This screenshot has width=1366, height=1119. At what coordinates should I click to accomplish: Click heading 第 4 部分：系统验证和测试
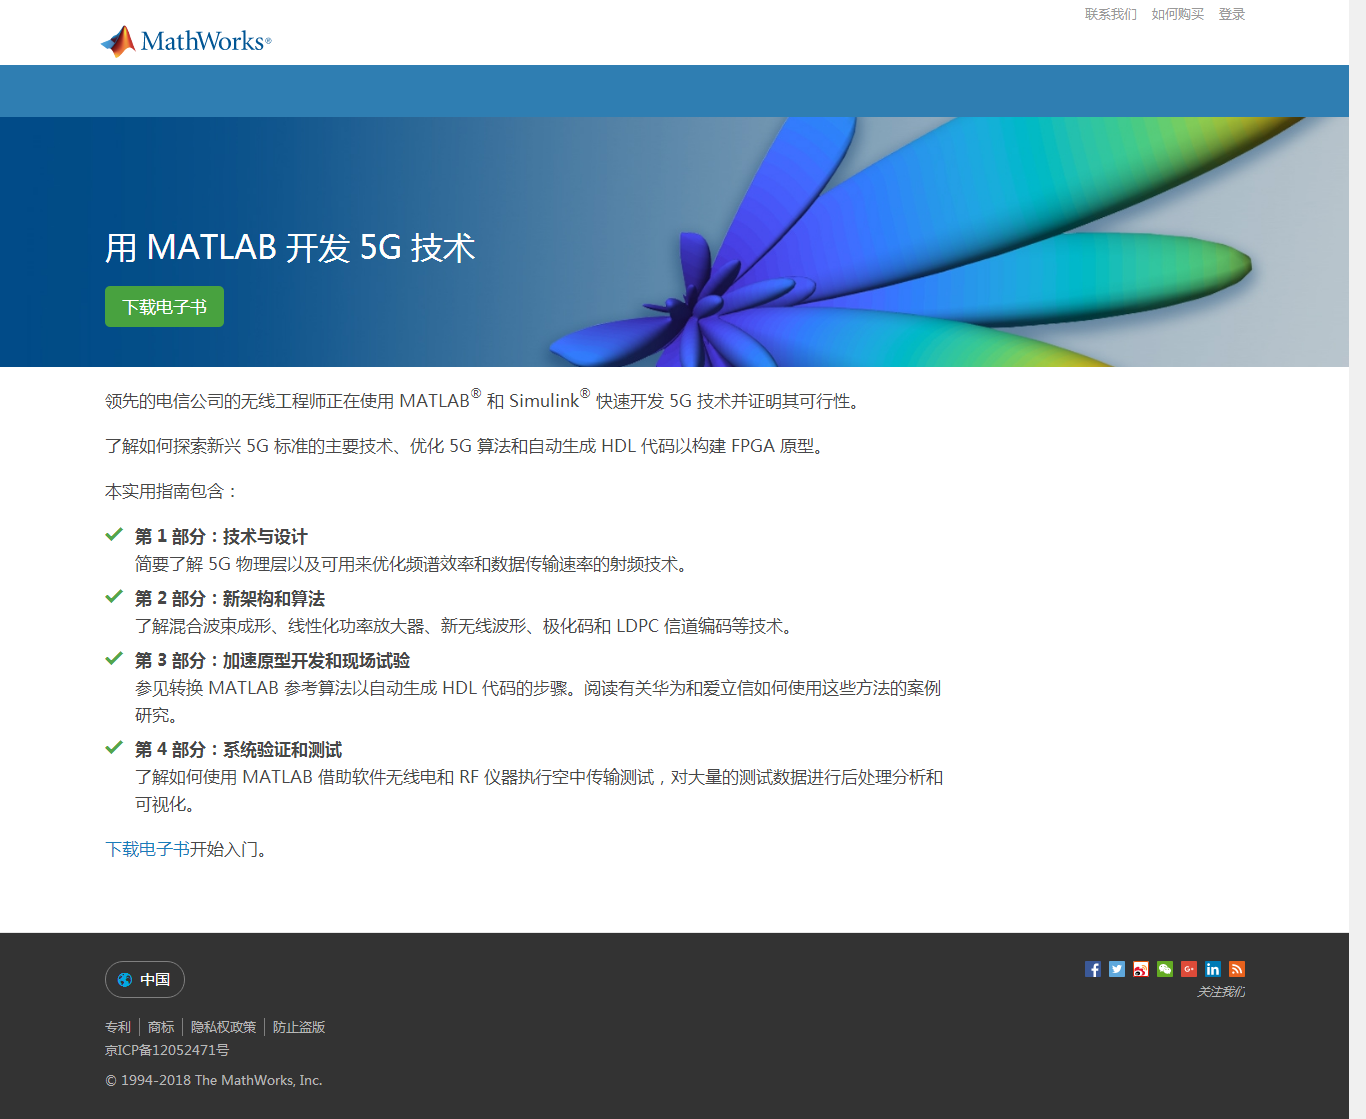(238, 750)
